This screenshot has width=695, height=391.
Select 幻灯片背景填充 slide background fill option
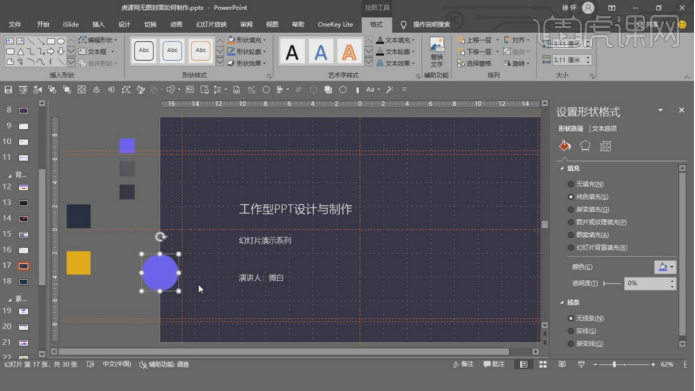(597, 247)
